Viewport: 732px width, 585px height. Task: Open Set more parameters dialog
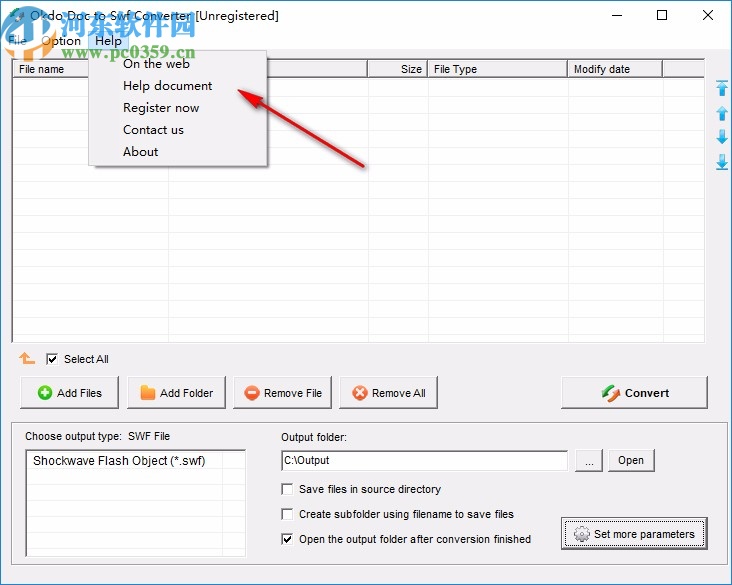tap(634, 533)
